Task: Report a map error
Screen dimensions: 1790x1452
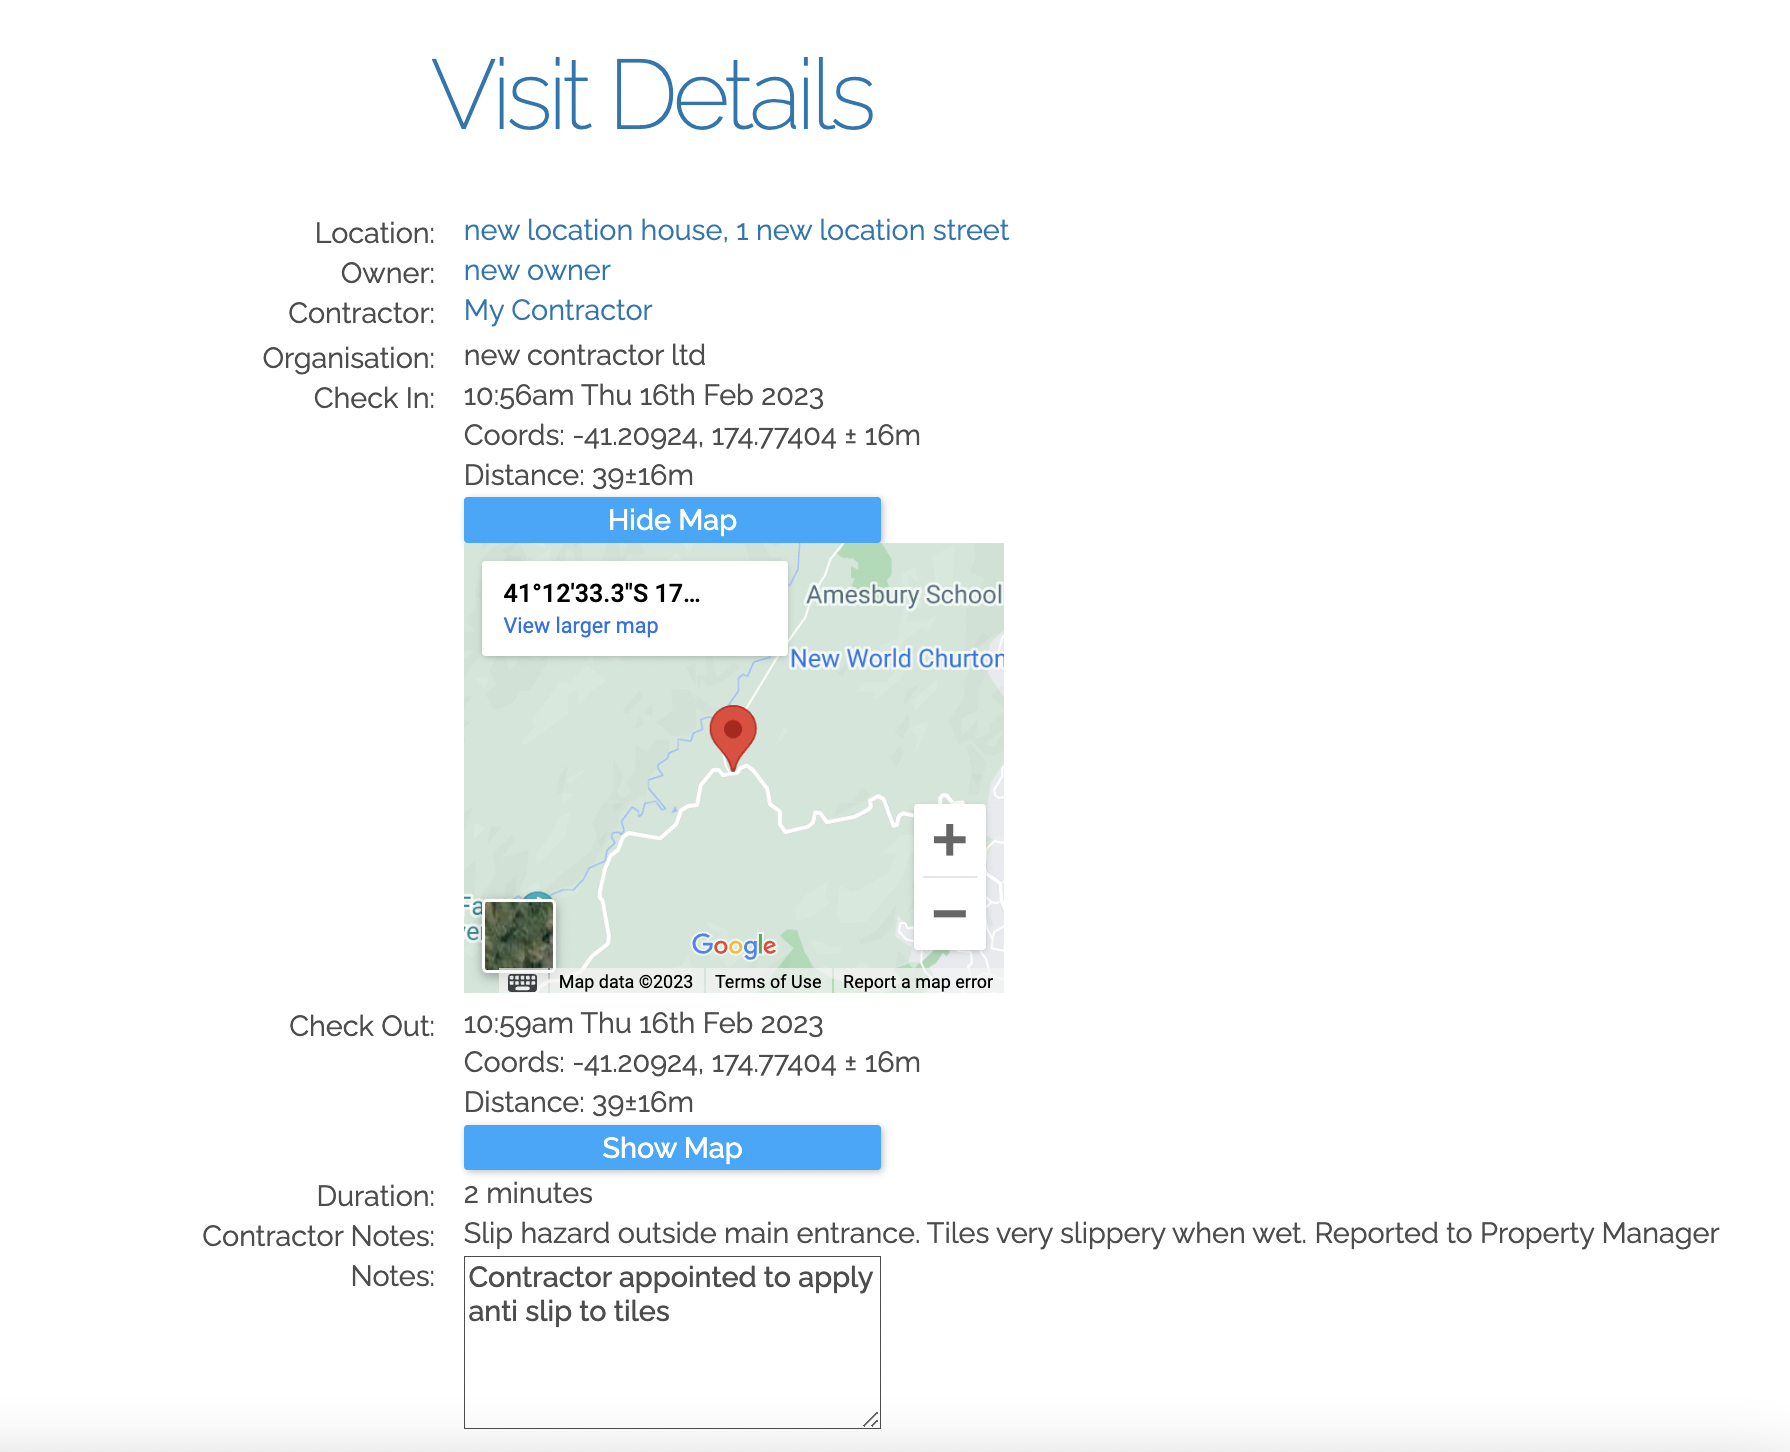Action: coord(916,981)
